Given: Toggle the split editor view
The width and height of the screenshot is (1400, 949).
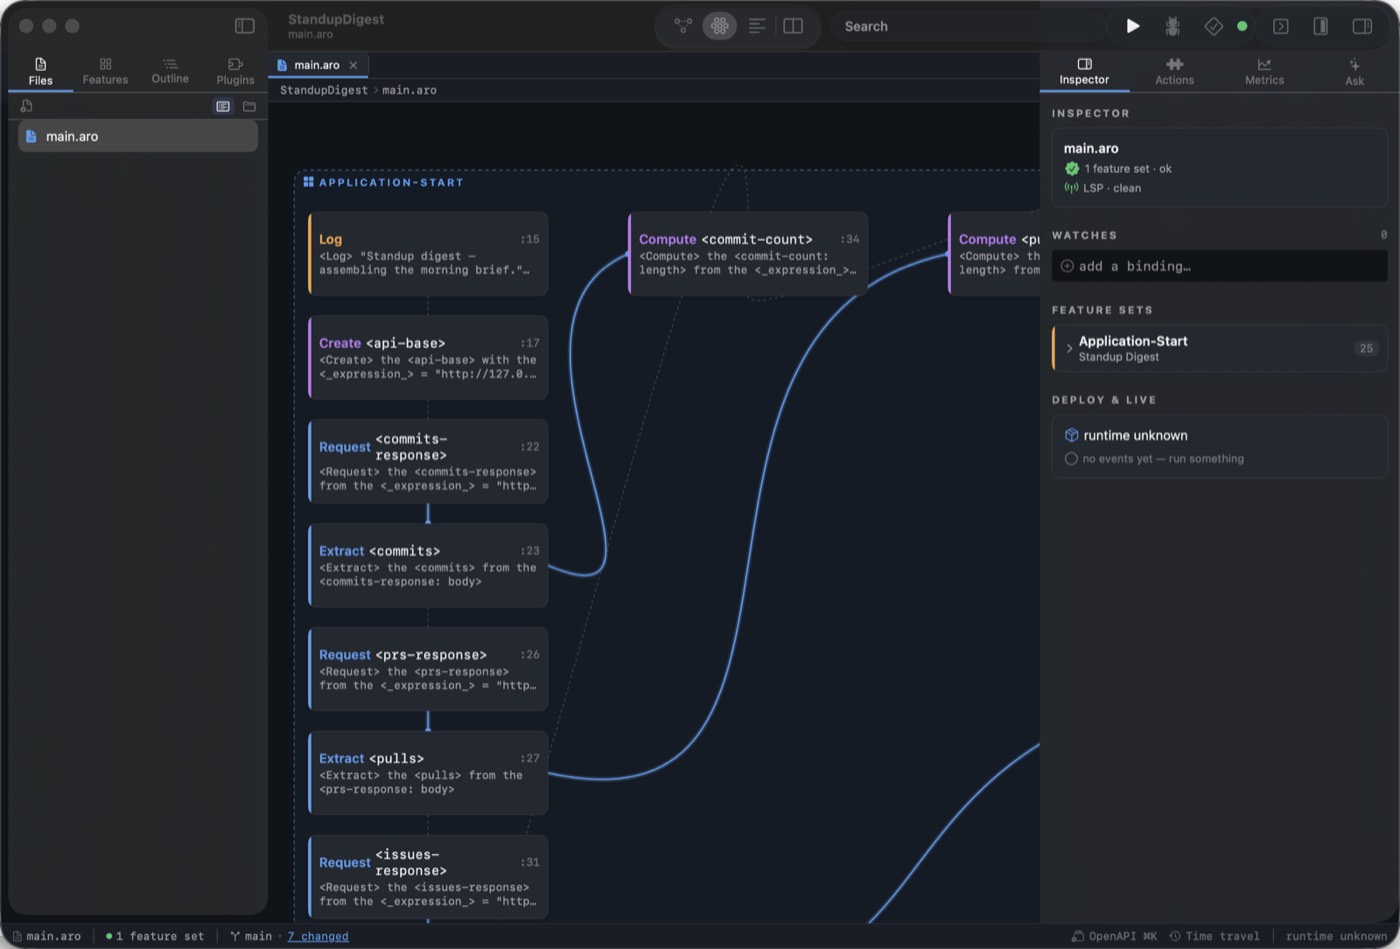Looking at the screenshot, I should click(x=793, y=26).
